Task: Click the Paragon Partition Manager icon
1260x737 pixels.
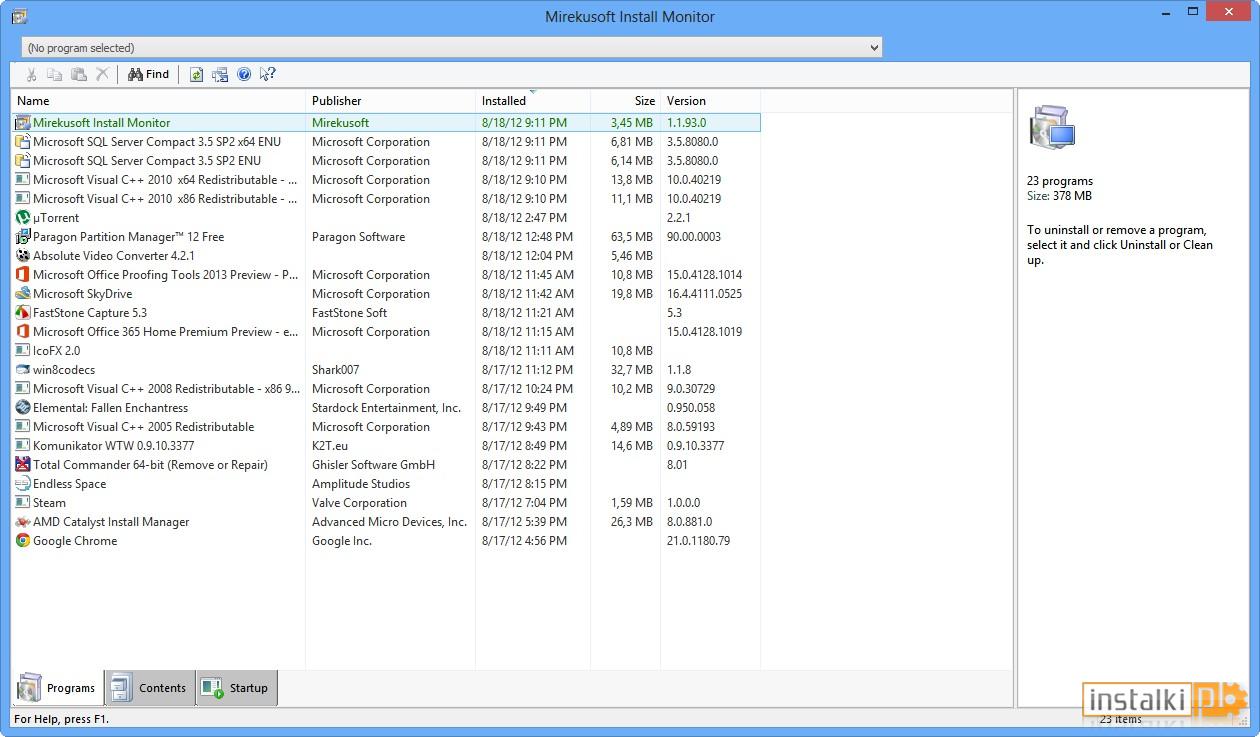Action: point(23,237)
